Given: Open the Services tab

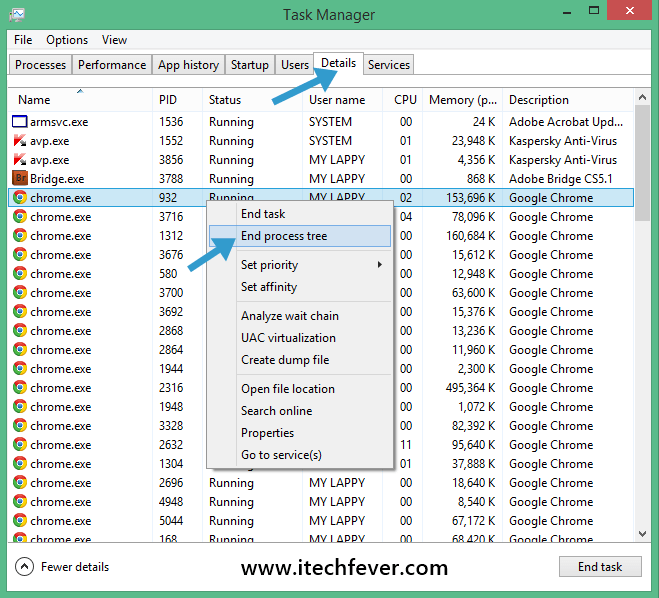Looking at the screenshot, I should (x=389, y=65).
